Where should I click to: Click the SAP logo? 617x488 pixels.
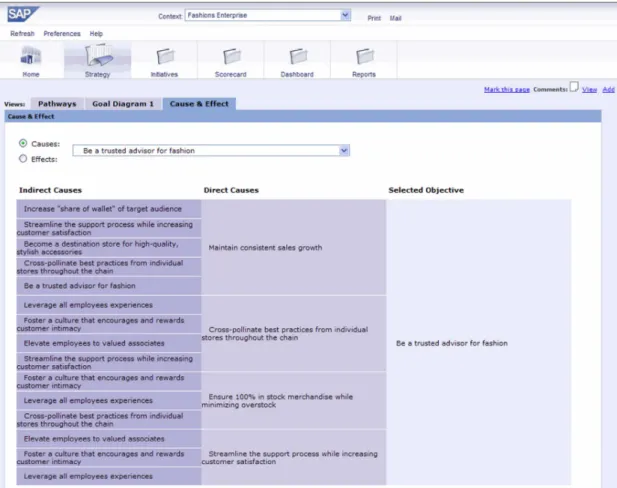pos(22,15)
